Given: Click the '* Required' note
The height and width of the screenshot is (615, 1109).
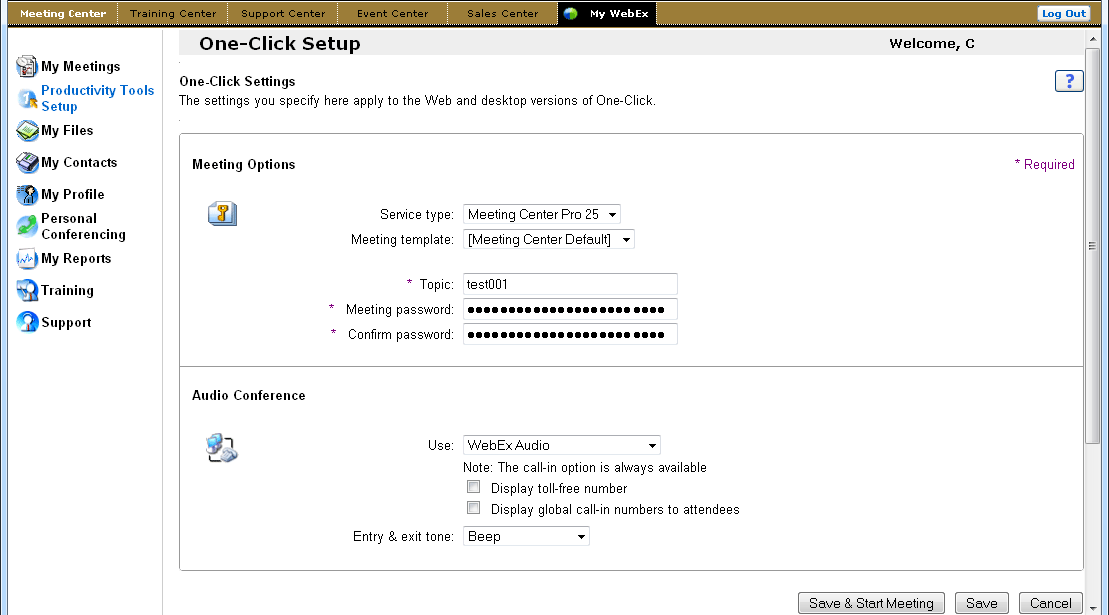Looking at the screenshot, I should [x=1045, y=165].
